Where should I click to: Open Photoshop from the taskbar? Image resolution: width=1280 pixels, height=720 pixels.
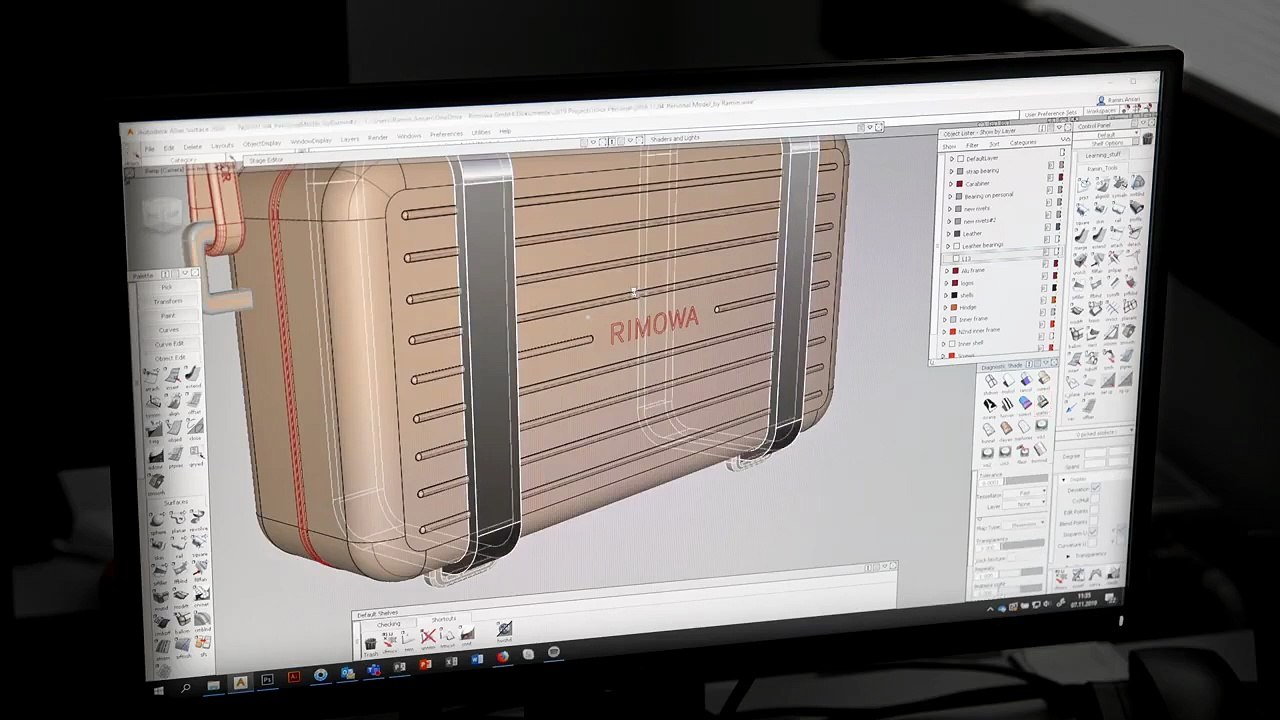[267, 679]
